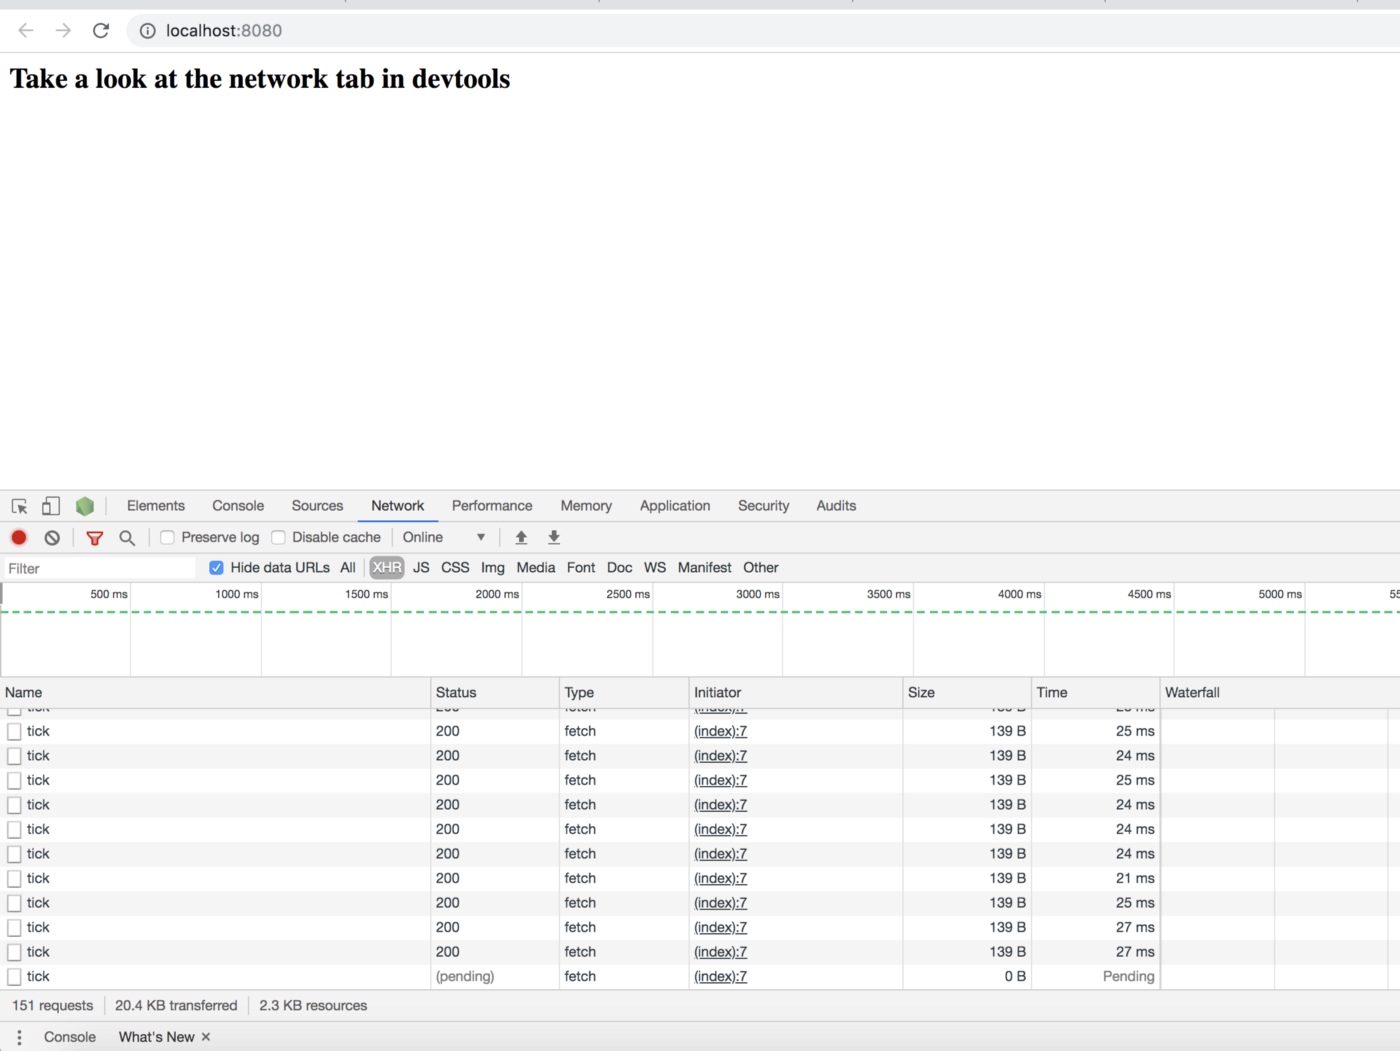
Task: Open the Performance tab
Action: pos(492,506)
